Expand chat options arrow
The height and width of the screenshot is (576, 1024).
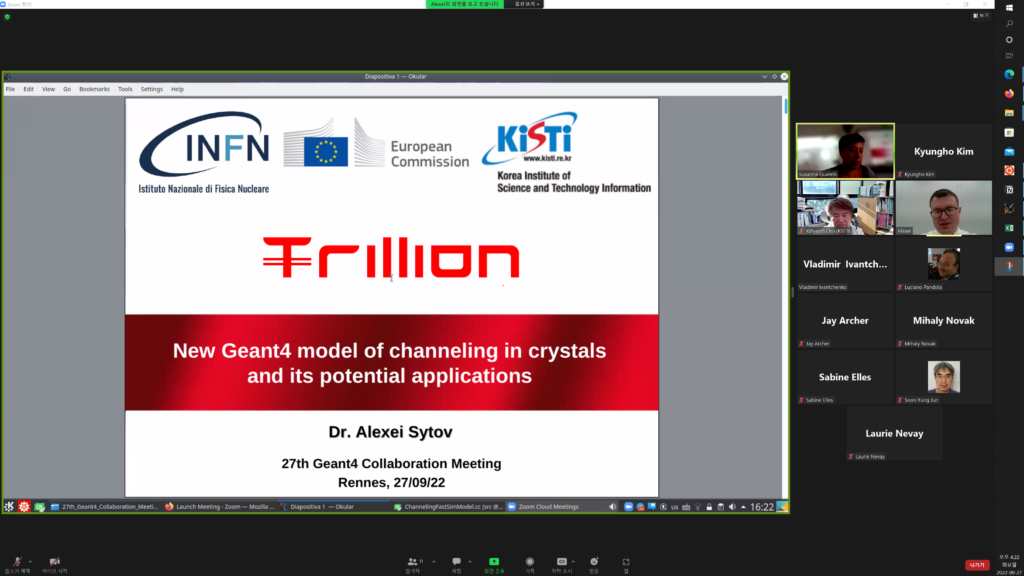470,562
